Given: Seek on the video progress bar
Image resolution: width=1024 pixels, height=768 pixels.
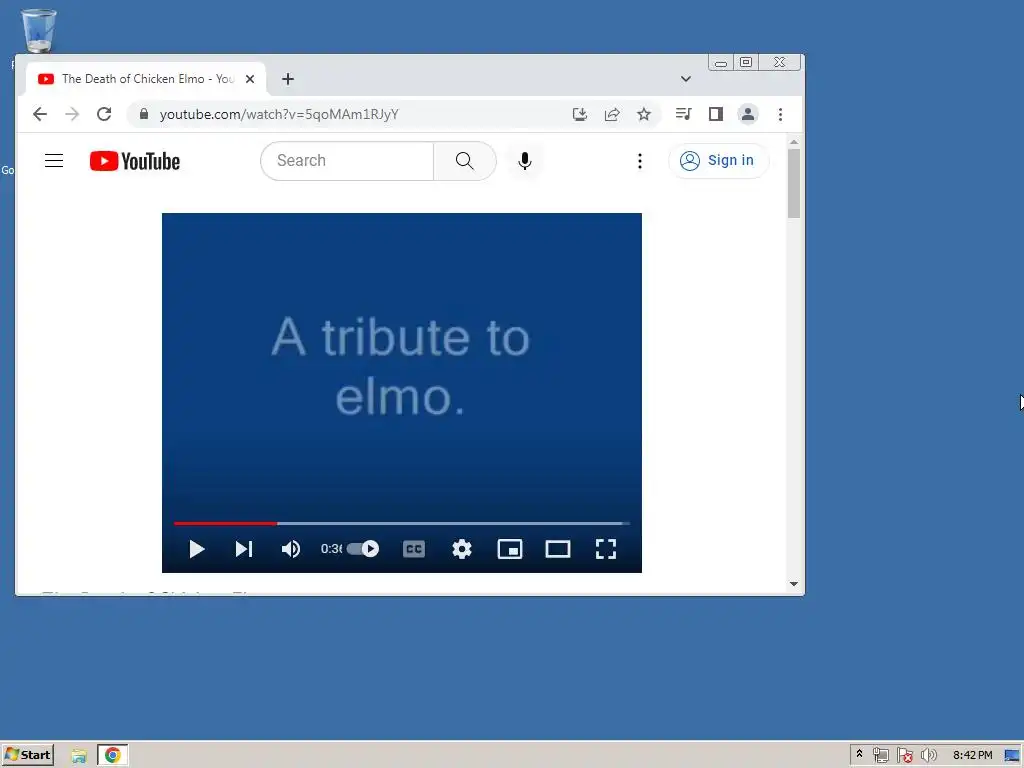Looking at the screenshot, I should (x=402, y=523).
